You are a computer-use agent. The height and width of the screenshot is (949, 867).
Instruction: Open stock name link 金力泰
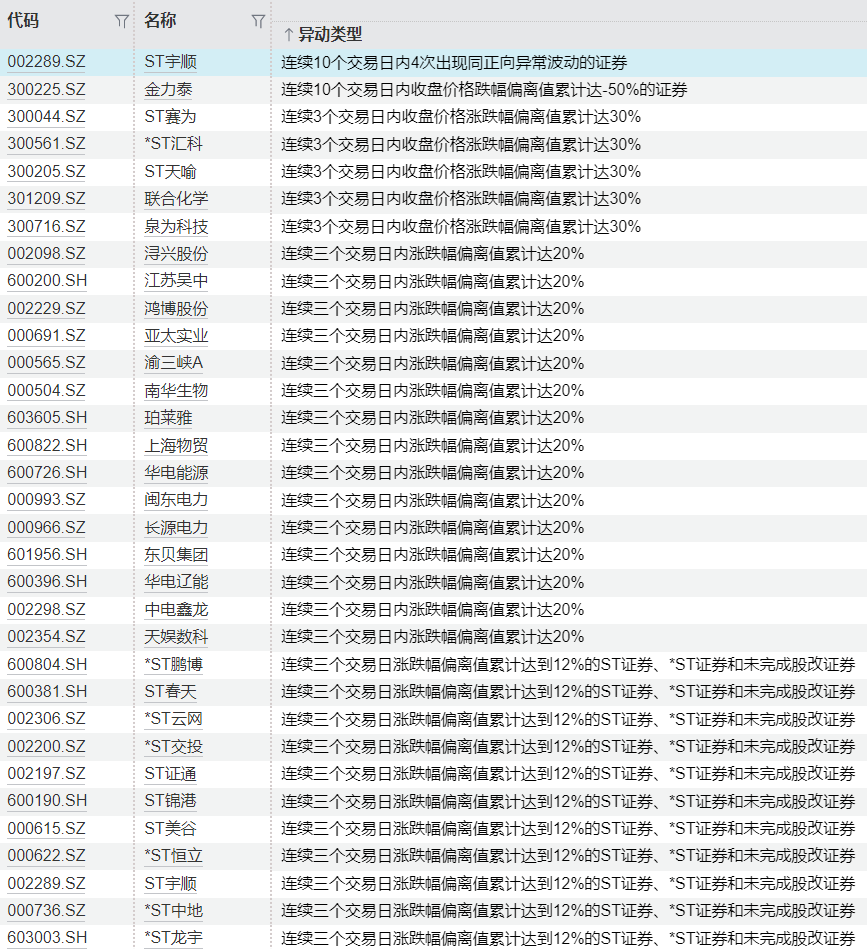tap(168, 90)
